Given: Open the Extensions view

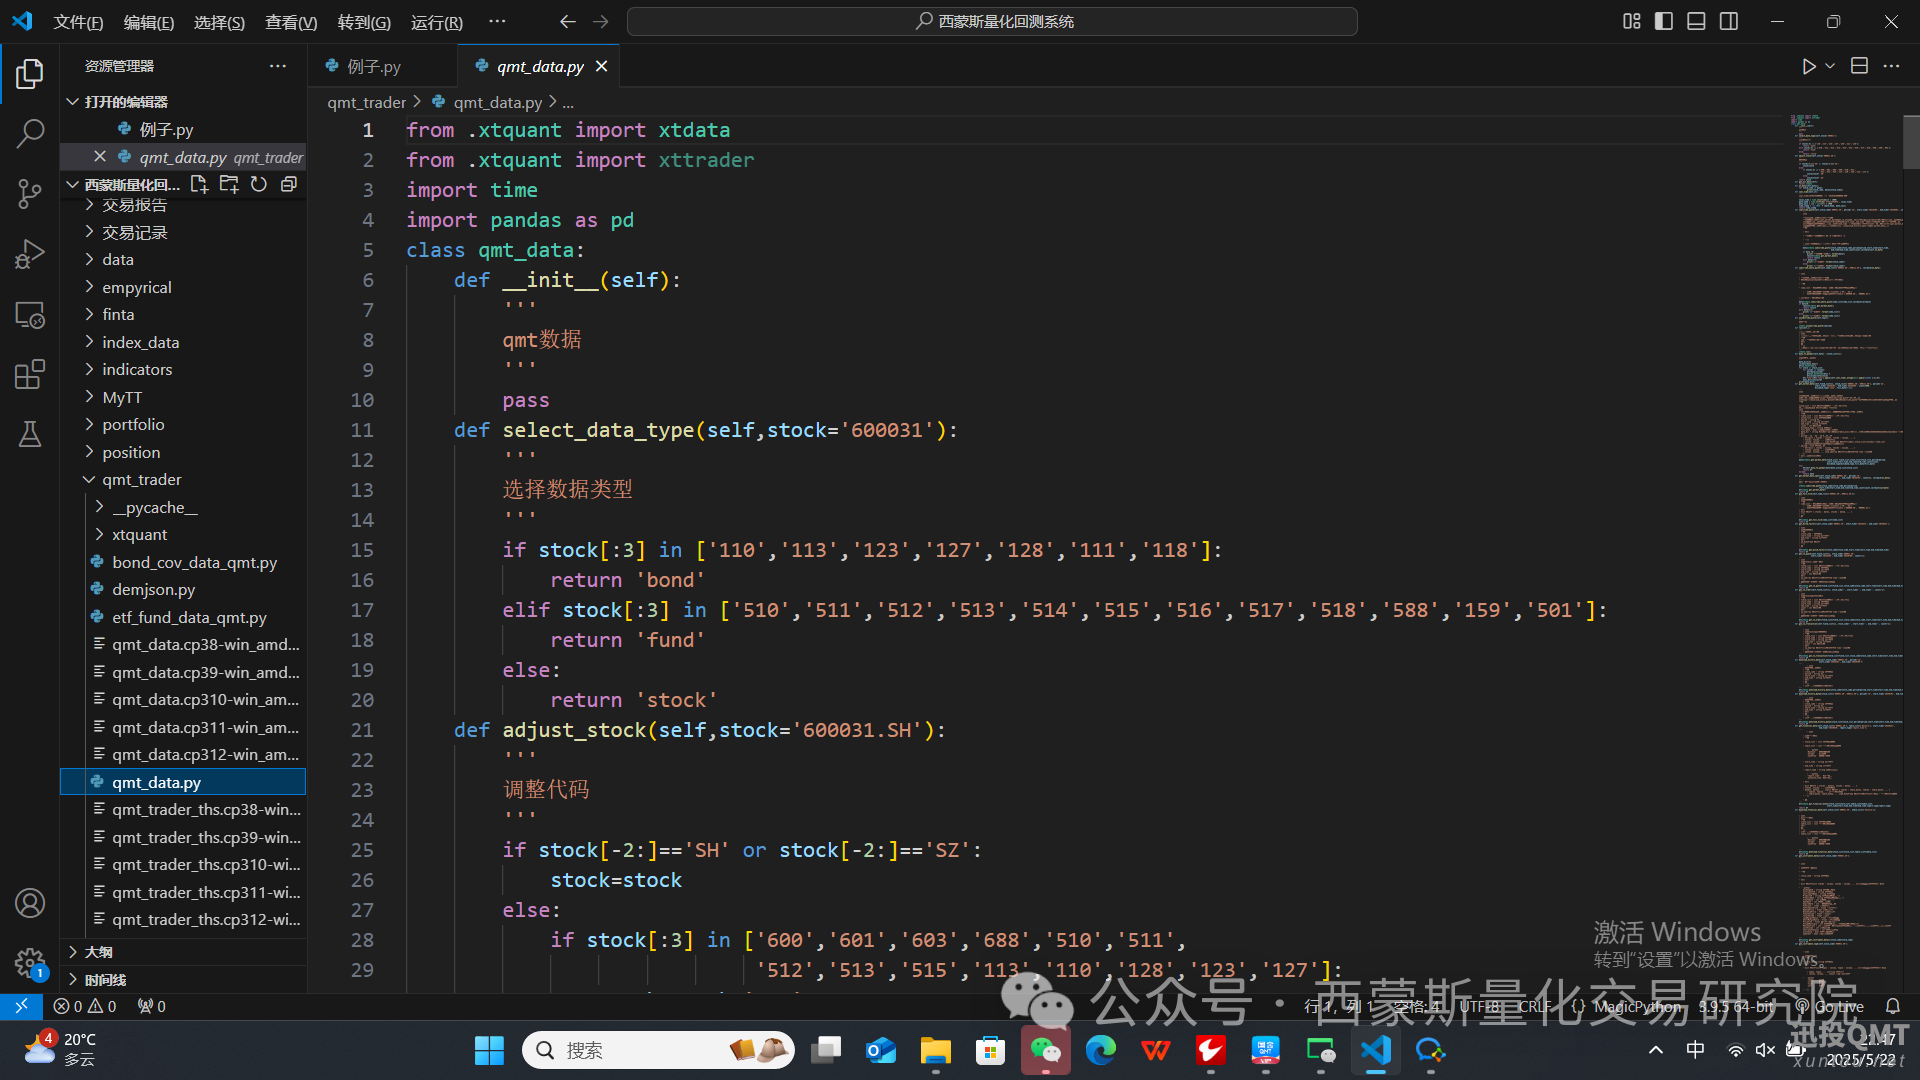Looking at the screenshot, I should coord(30,375).
